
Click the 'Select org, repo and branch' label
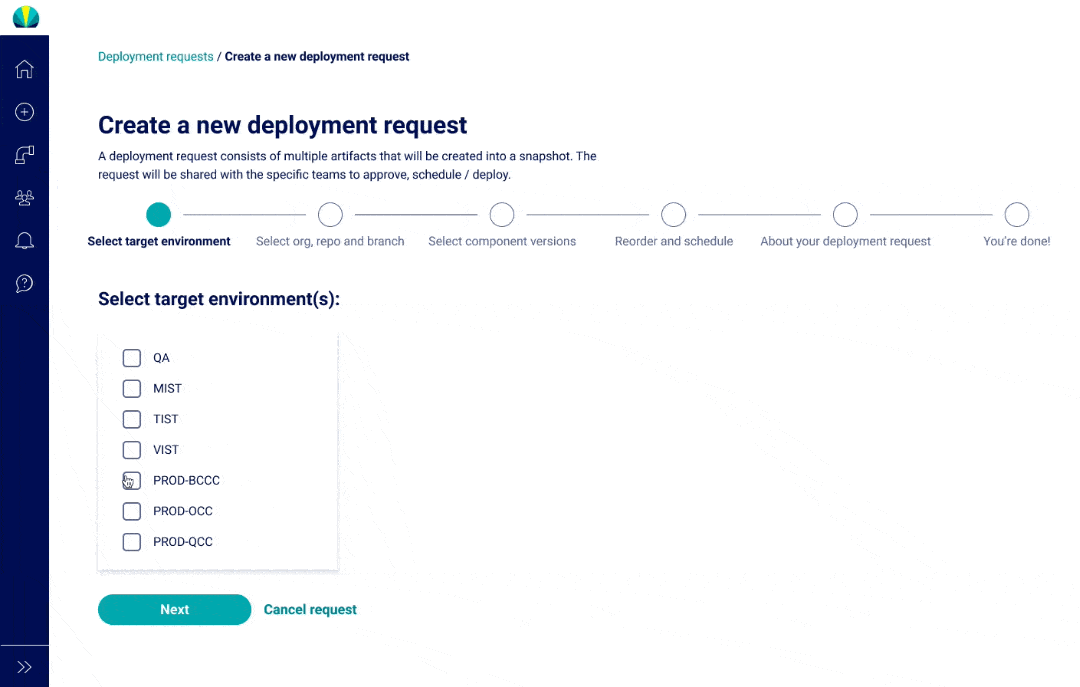tap(330, 241)
